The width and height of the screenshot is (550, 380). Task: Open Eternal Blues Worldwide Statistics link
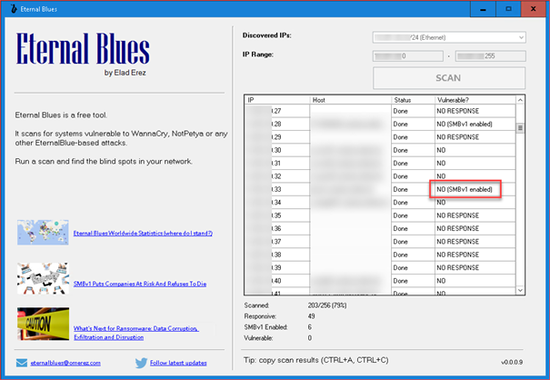pyautogui.click(x=143, y=233)
